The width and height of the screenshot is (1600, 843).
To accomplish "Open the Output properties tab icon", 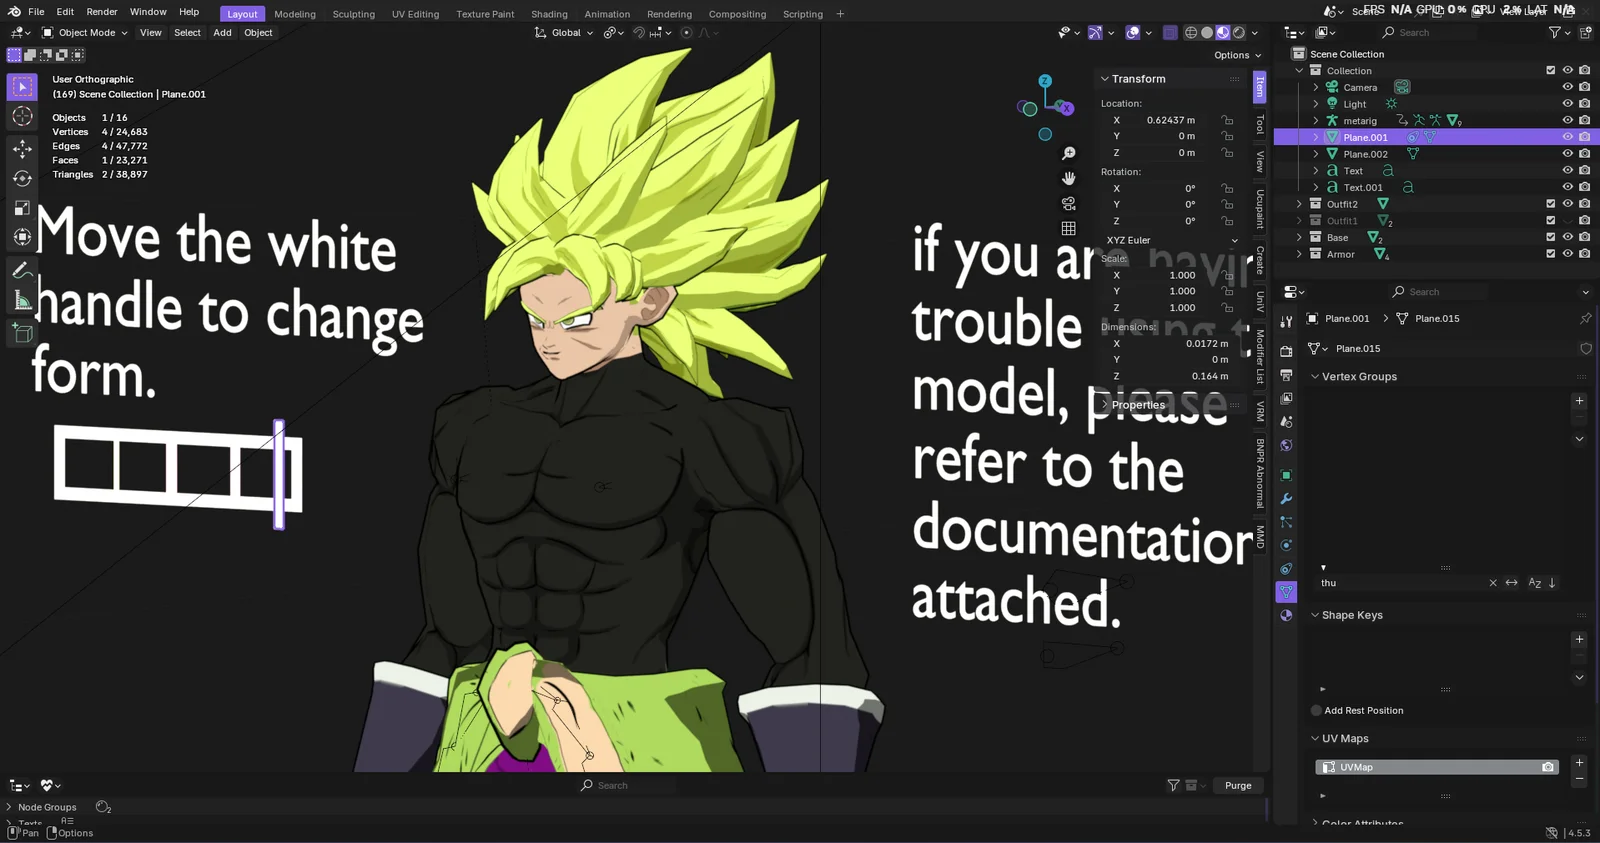I will point(1286,374).
